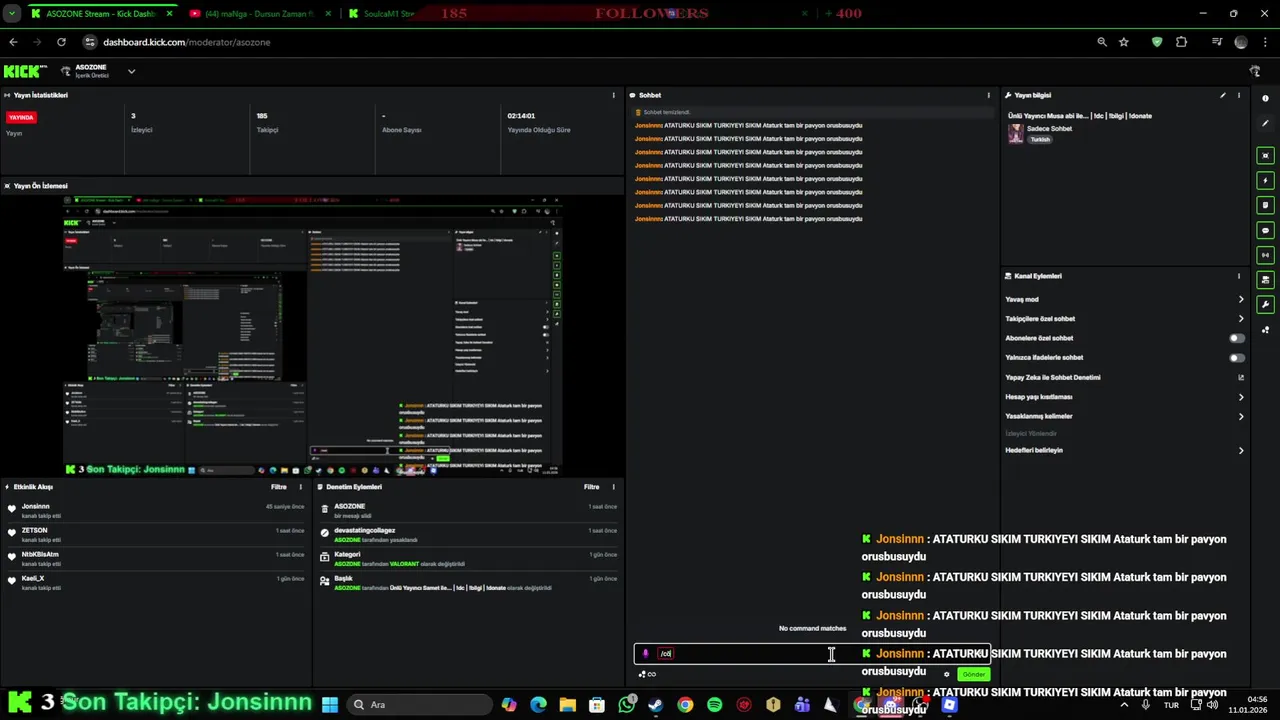
Task: Toggle the wrench sidebar widget icon
Action: point(1266,304)
